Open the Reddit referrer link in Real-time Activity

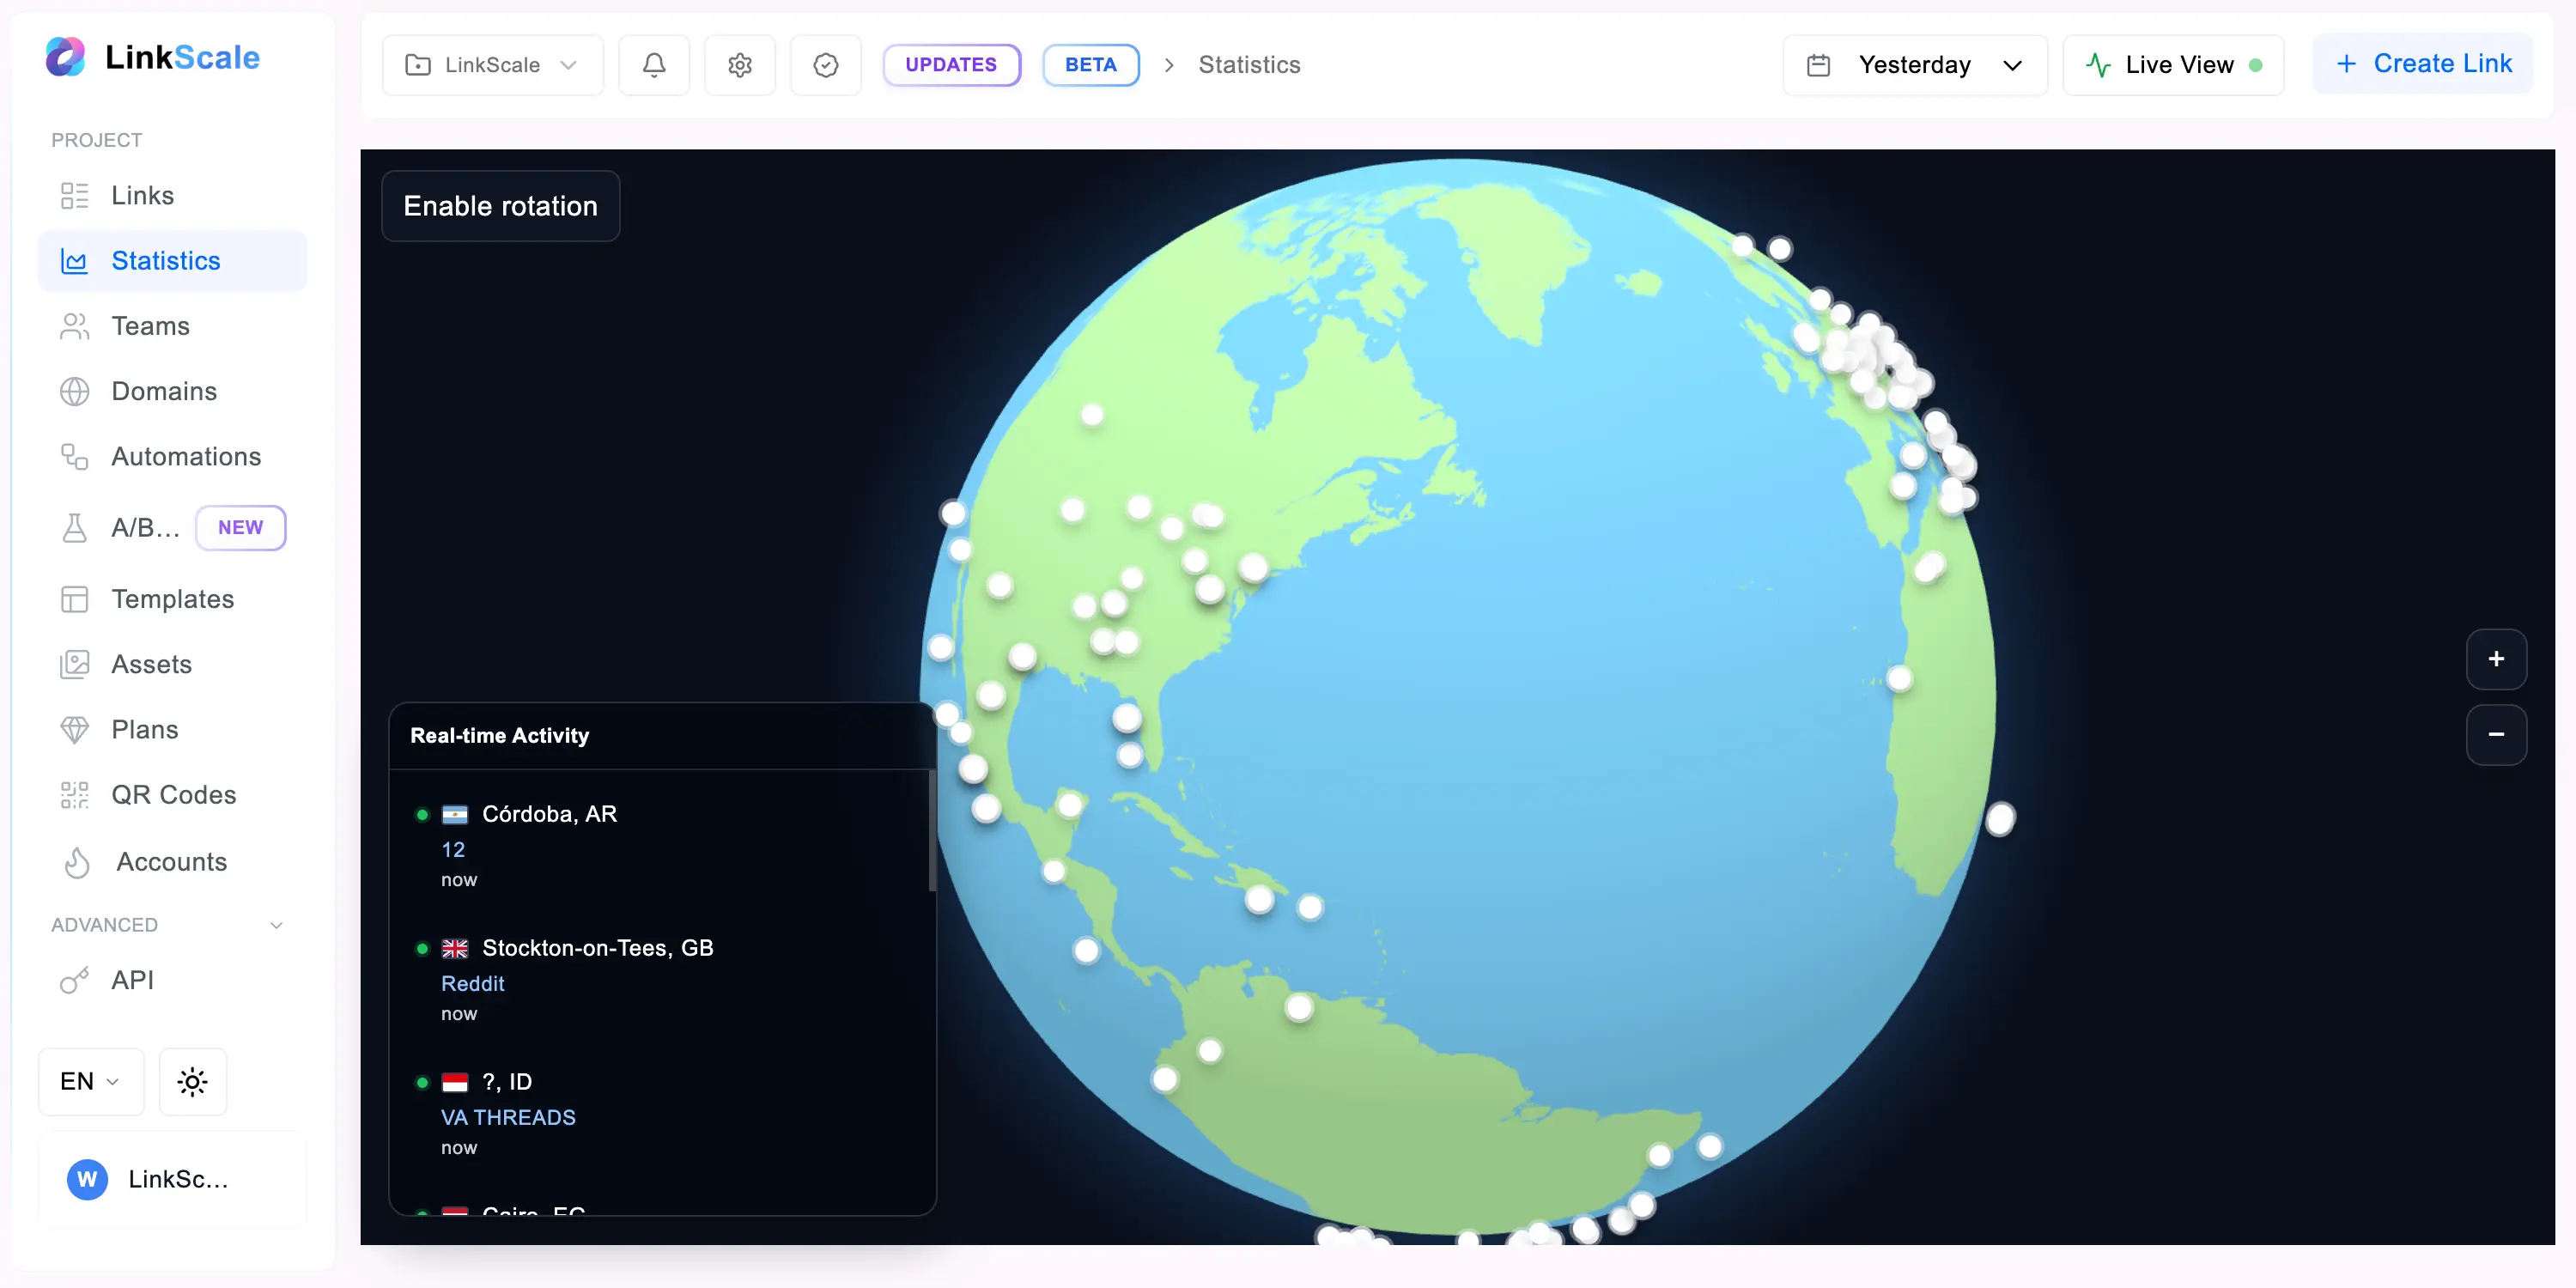tap(472, 983)
